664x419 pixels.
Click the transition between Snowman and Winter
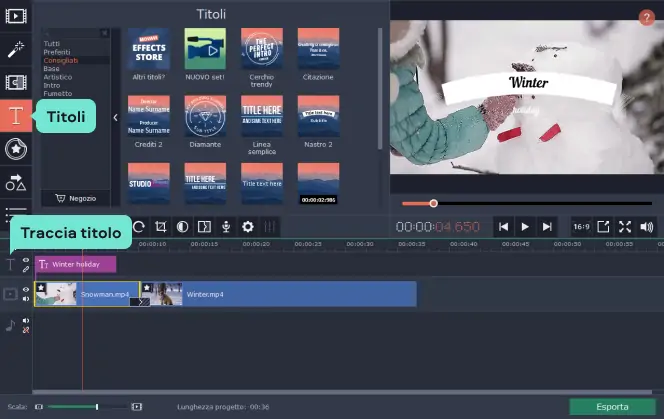pos(140,302)
